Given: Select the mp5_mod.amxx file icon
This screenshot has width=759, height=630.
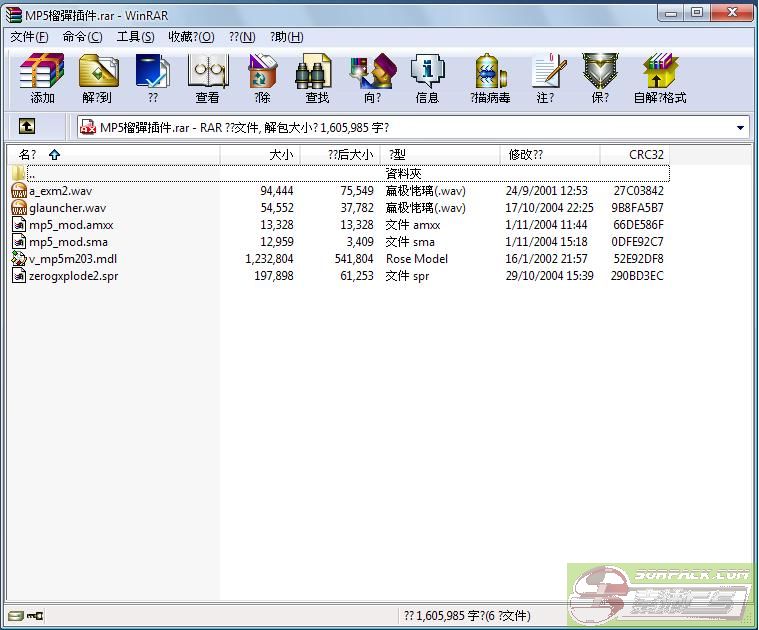Looking at the screenshot, I should tap(19, 225).
